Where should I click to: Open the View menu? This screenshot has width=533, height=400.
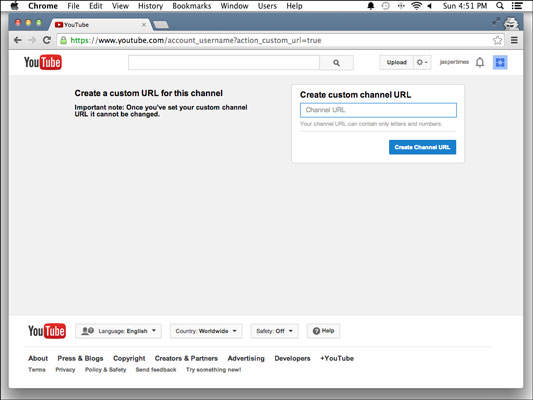[120, 6]
